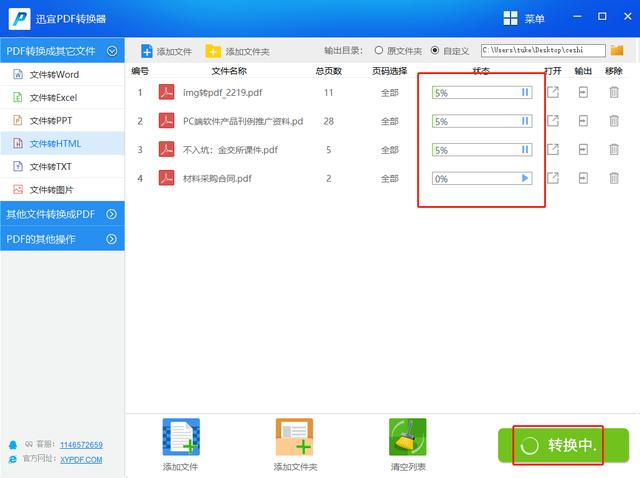Click the 添加文件夹 toolbar folder icon
The height and width of the screenshot is (478, 640).
pyautogui.click(x=213, y=51)
